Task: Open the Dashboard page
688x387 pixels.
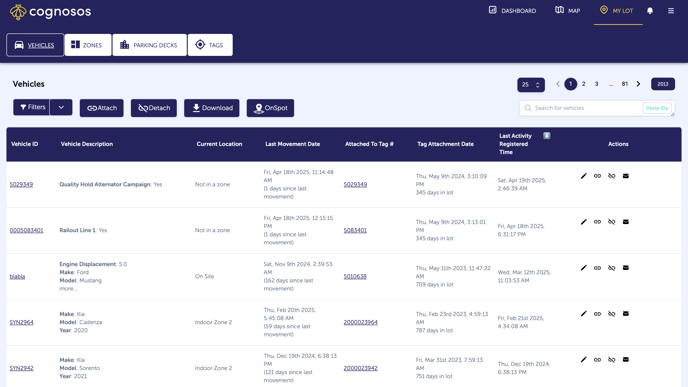Action: point(512,11)
